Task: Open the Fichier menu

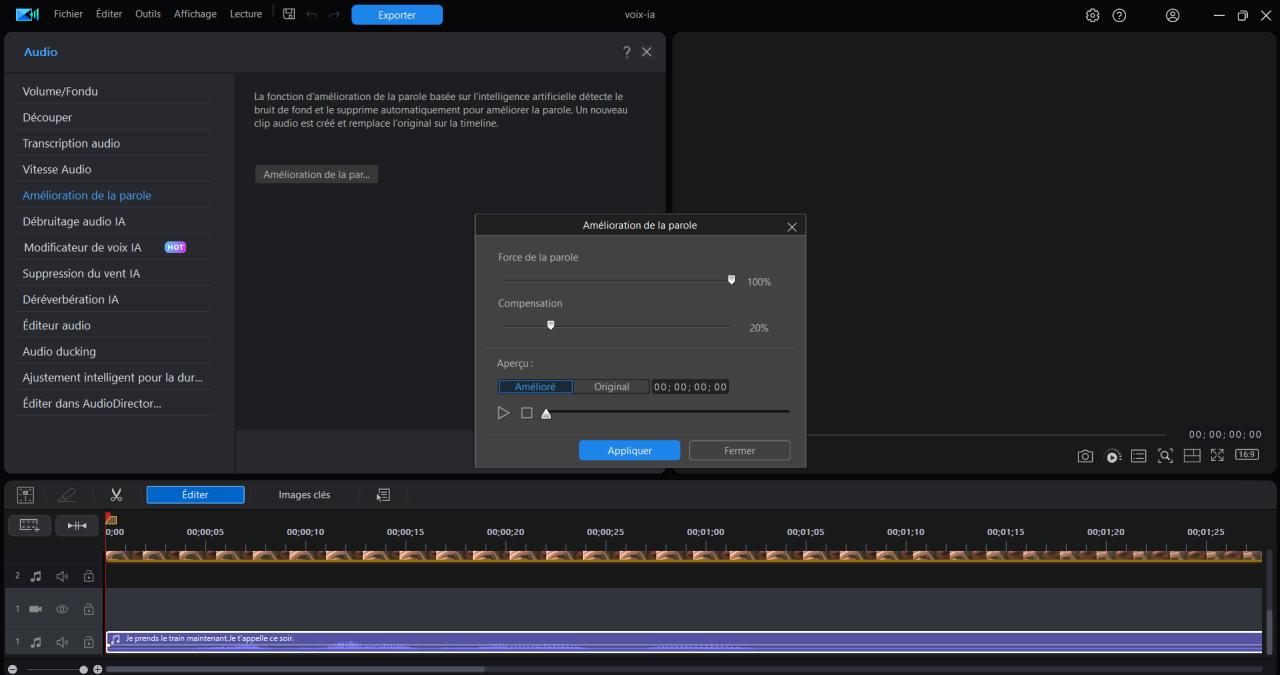Action: point(68,14)
